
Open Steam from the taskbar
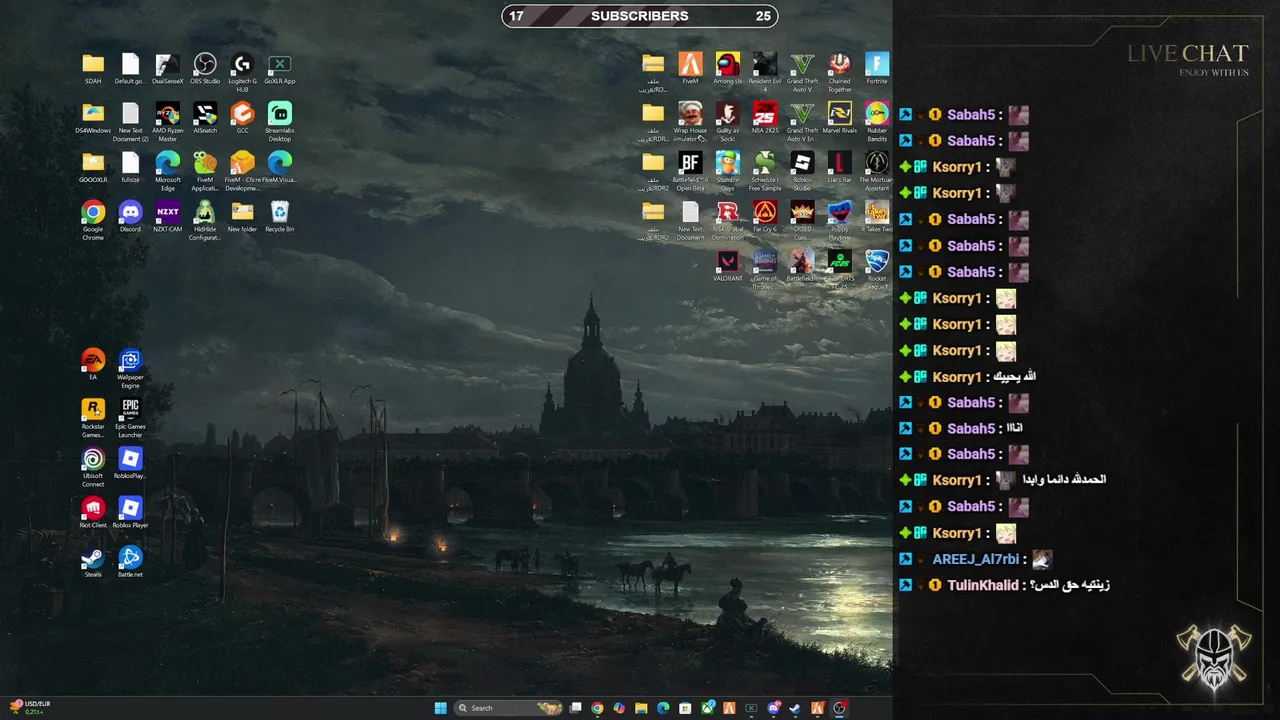(795, 708)
